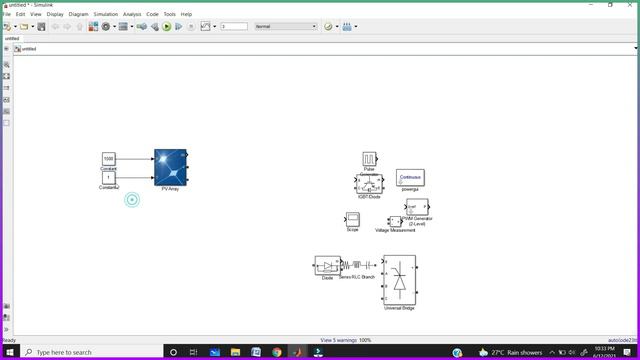Open the Analysis menu

tap(132, 14)
